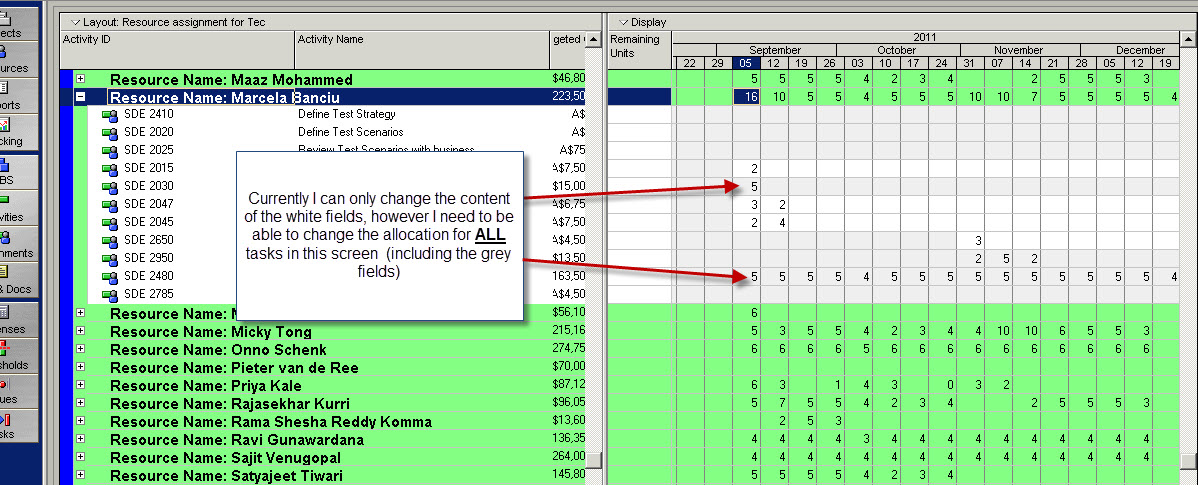The image size is (1198, 485).
Task: Click the assignment icon beside SDE 2785
Action: 109,295
